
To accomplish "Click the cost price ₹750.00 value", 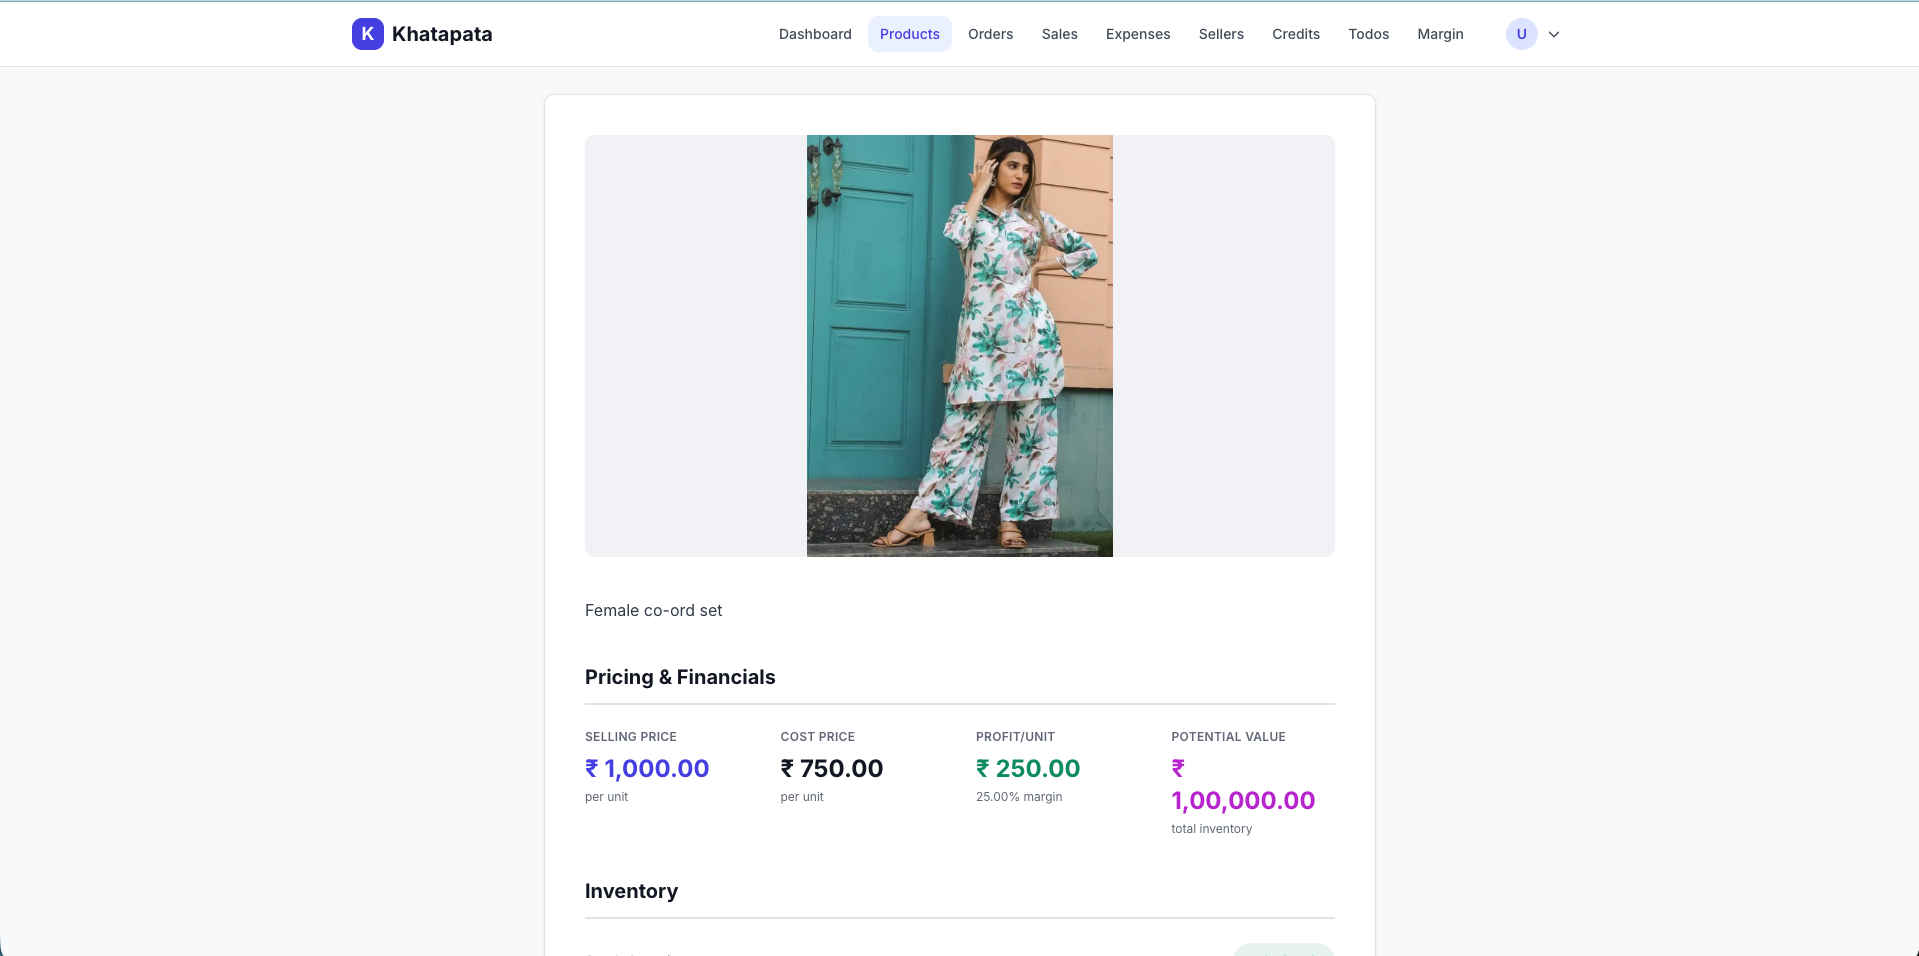I will pos(831,768).
